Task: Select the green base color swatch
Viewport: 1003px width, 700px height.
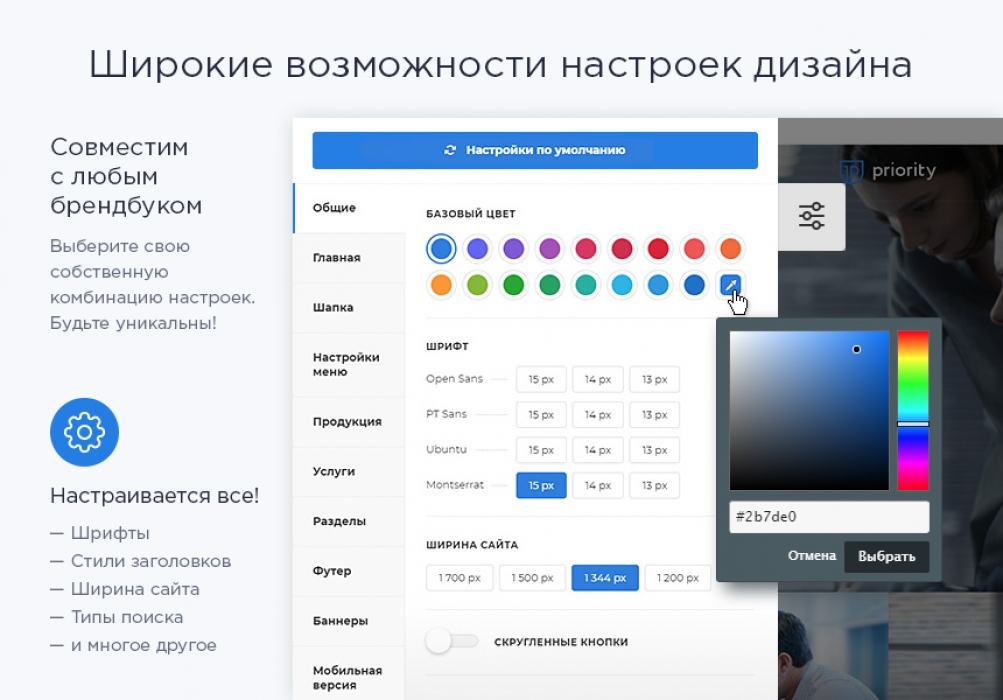Action: (513, 285)
